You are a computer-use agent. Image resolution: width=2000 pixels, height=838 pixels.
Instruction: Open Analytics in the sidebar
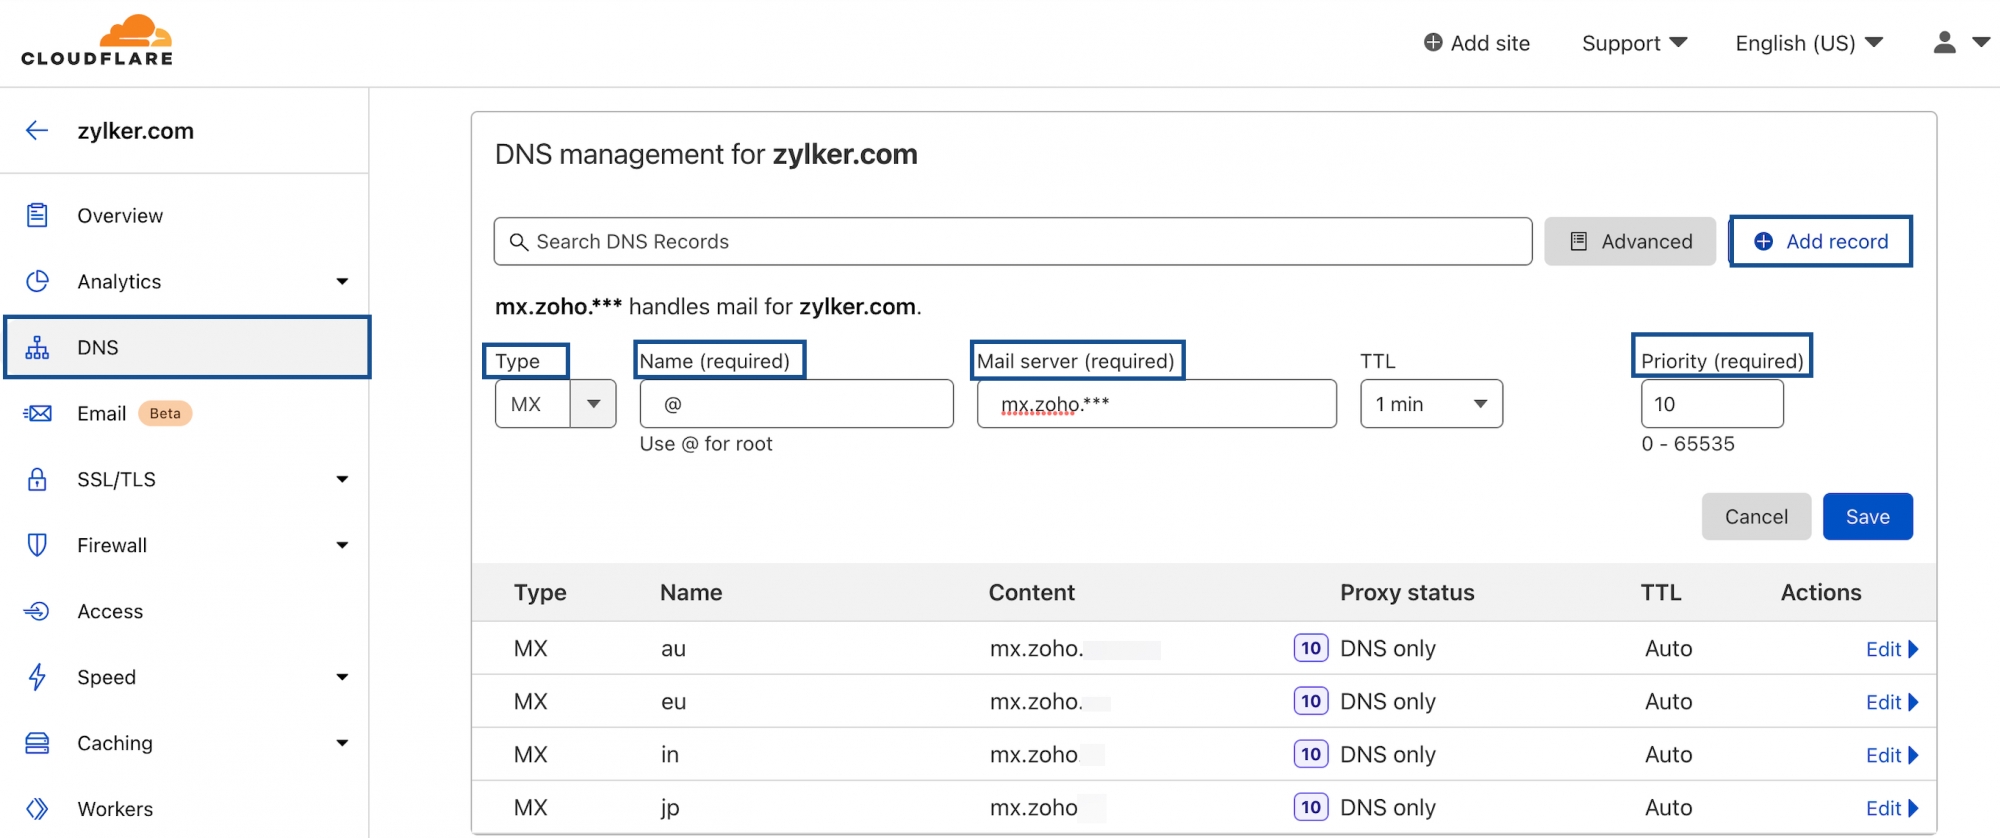point(119,282)
